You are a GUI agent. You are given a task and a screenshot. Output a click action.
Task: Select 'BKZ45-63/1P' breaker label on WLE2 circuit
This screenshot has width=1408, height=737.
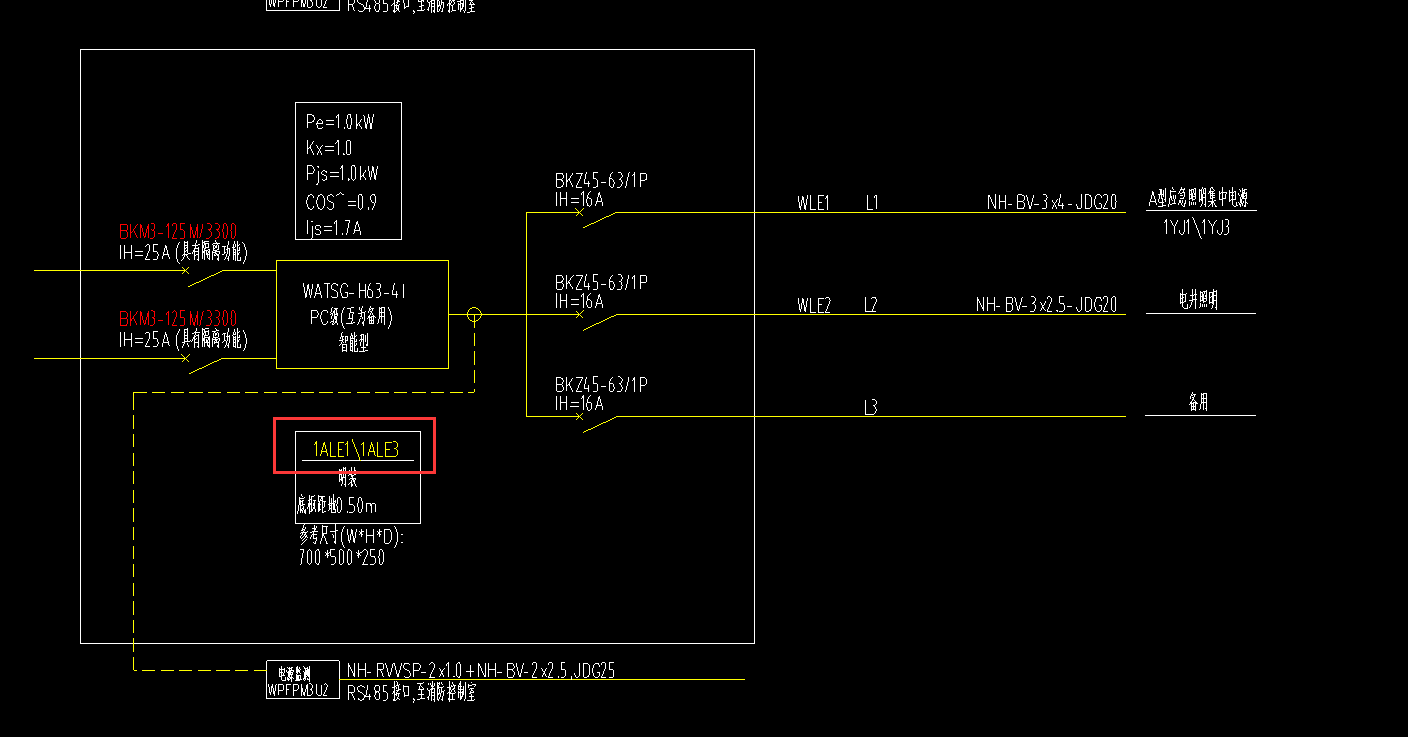(602, 284)
